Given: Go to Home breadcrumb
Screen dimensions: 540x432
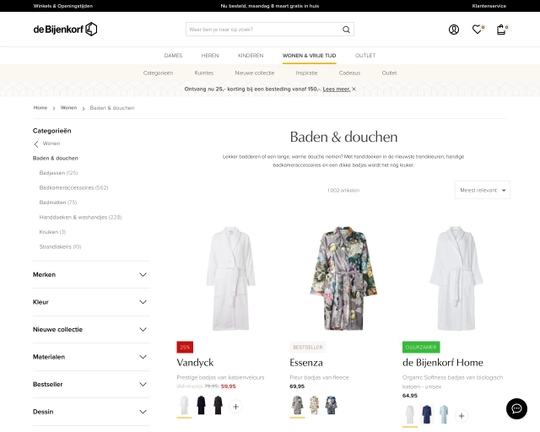Looking at the screenshot, I should (40, 108).
